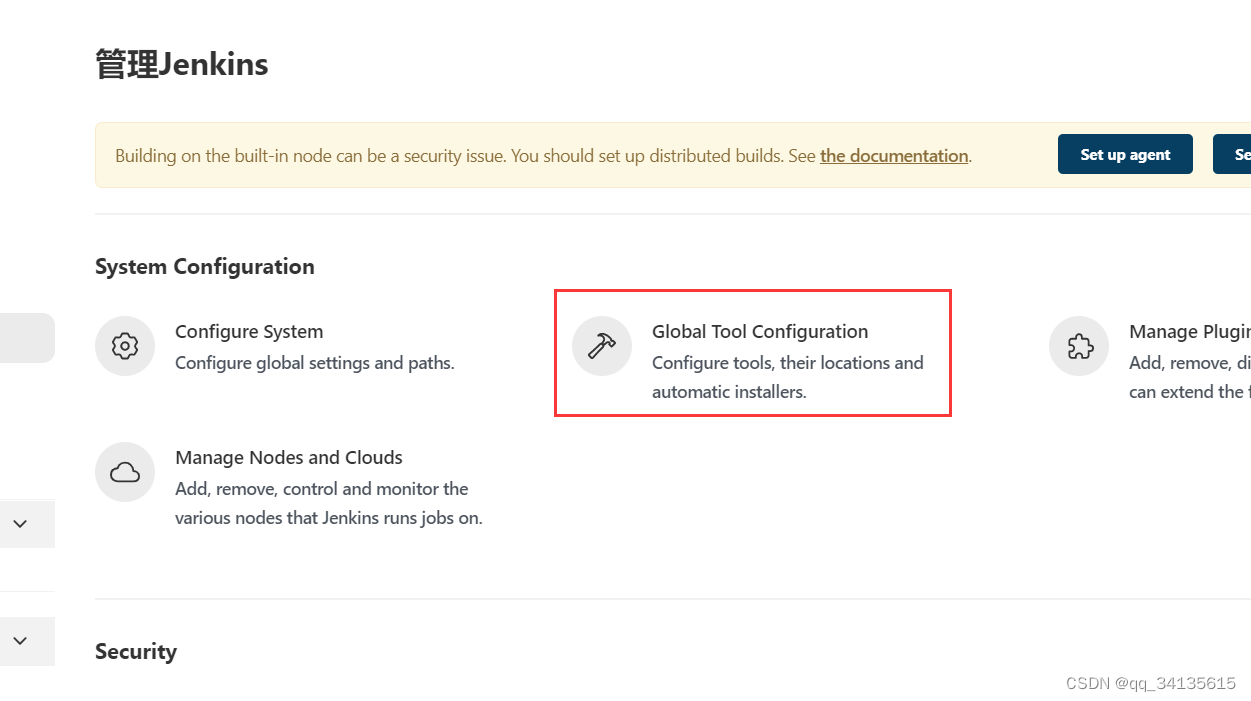Select the highlighted grey item in left sidebar
This screenshot has width=1251, height=701.
[26, 338]
